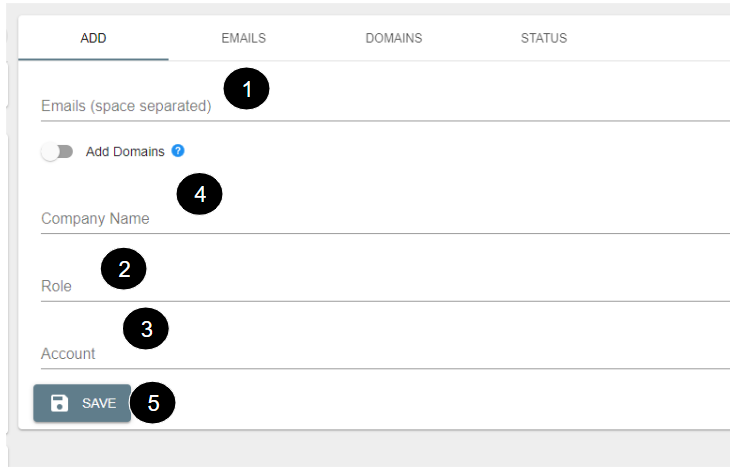Click the SAVE text label
This screenshot has height=476, width=742.
coord(99,403)
